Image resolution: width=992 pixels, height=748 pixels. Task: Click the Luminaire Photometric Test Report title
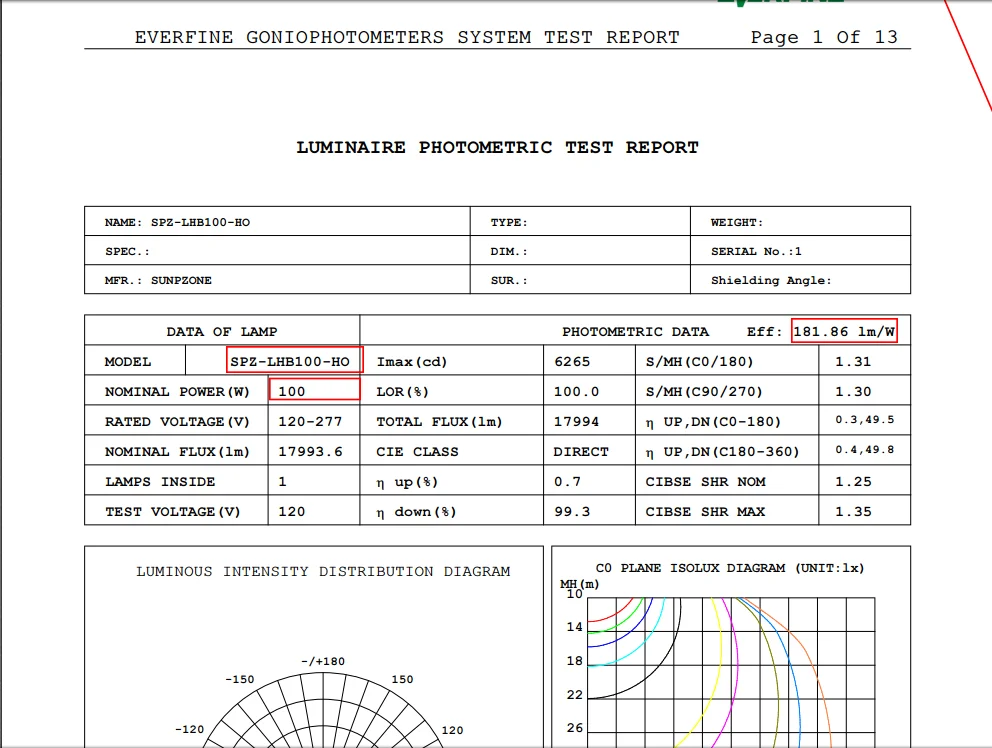(497, 147)
